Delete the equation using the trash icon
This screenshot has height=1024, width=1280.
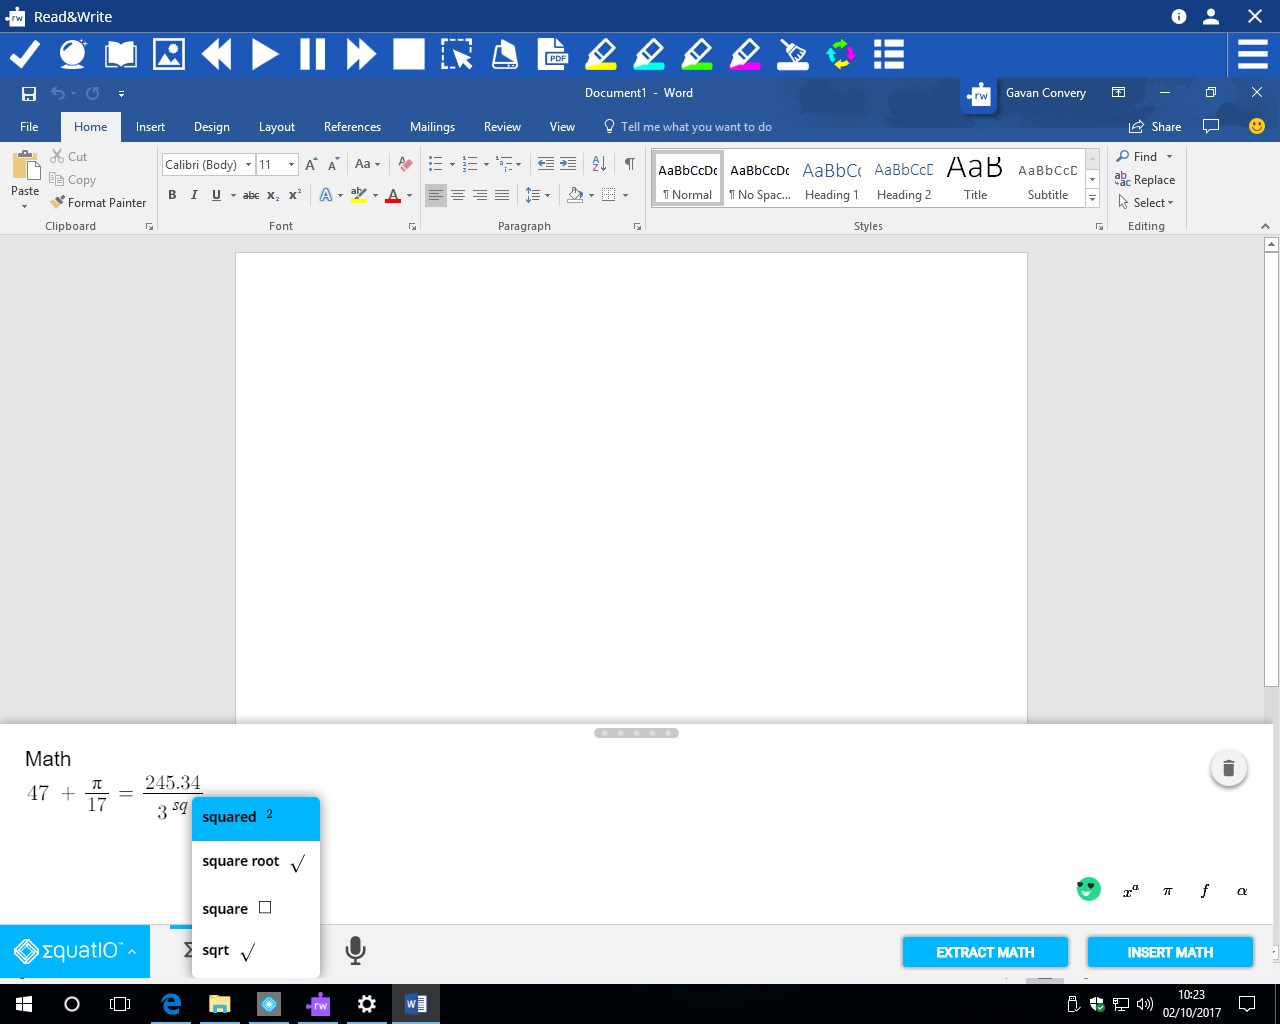[x=1229, y=768]
